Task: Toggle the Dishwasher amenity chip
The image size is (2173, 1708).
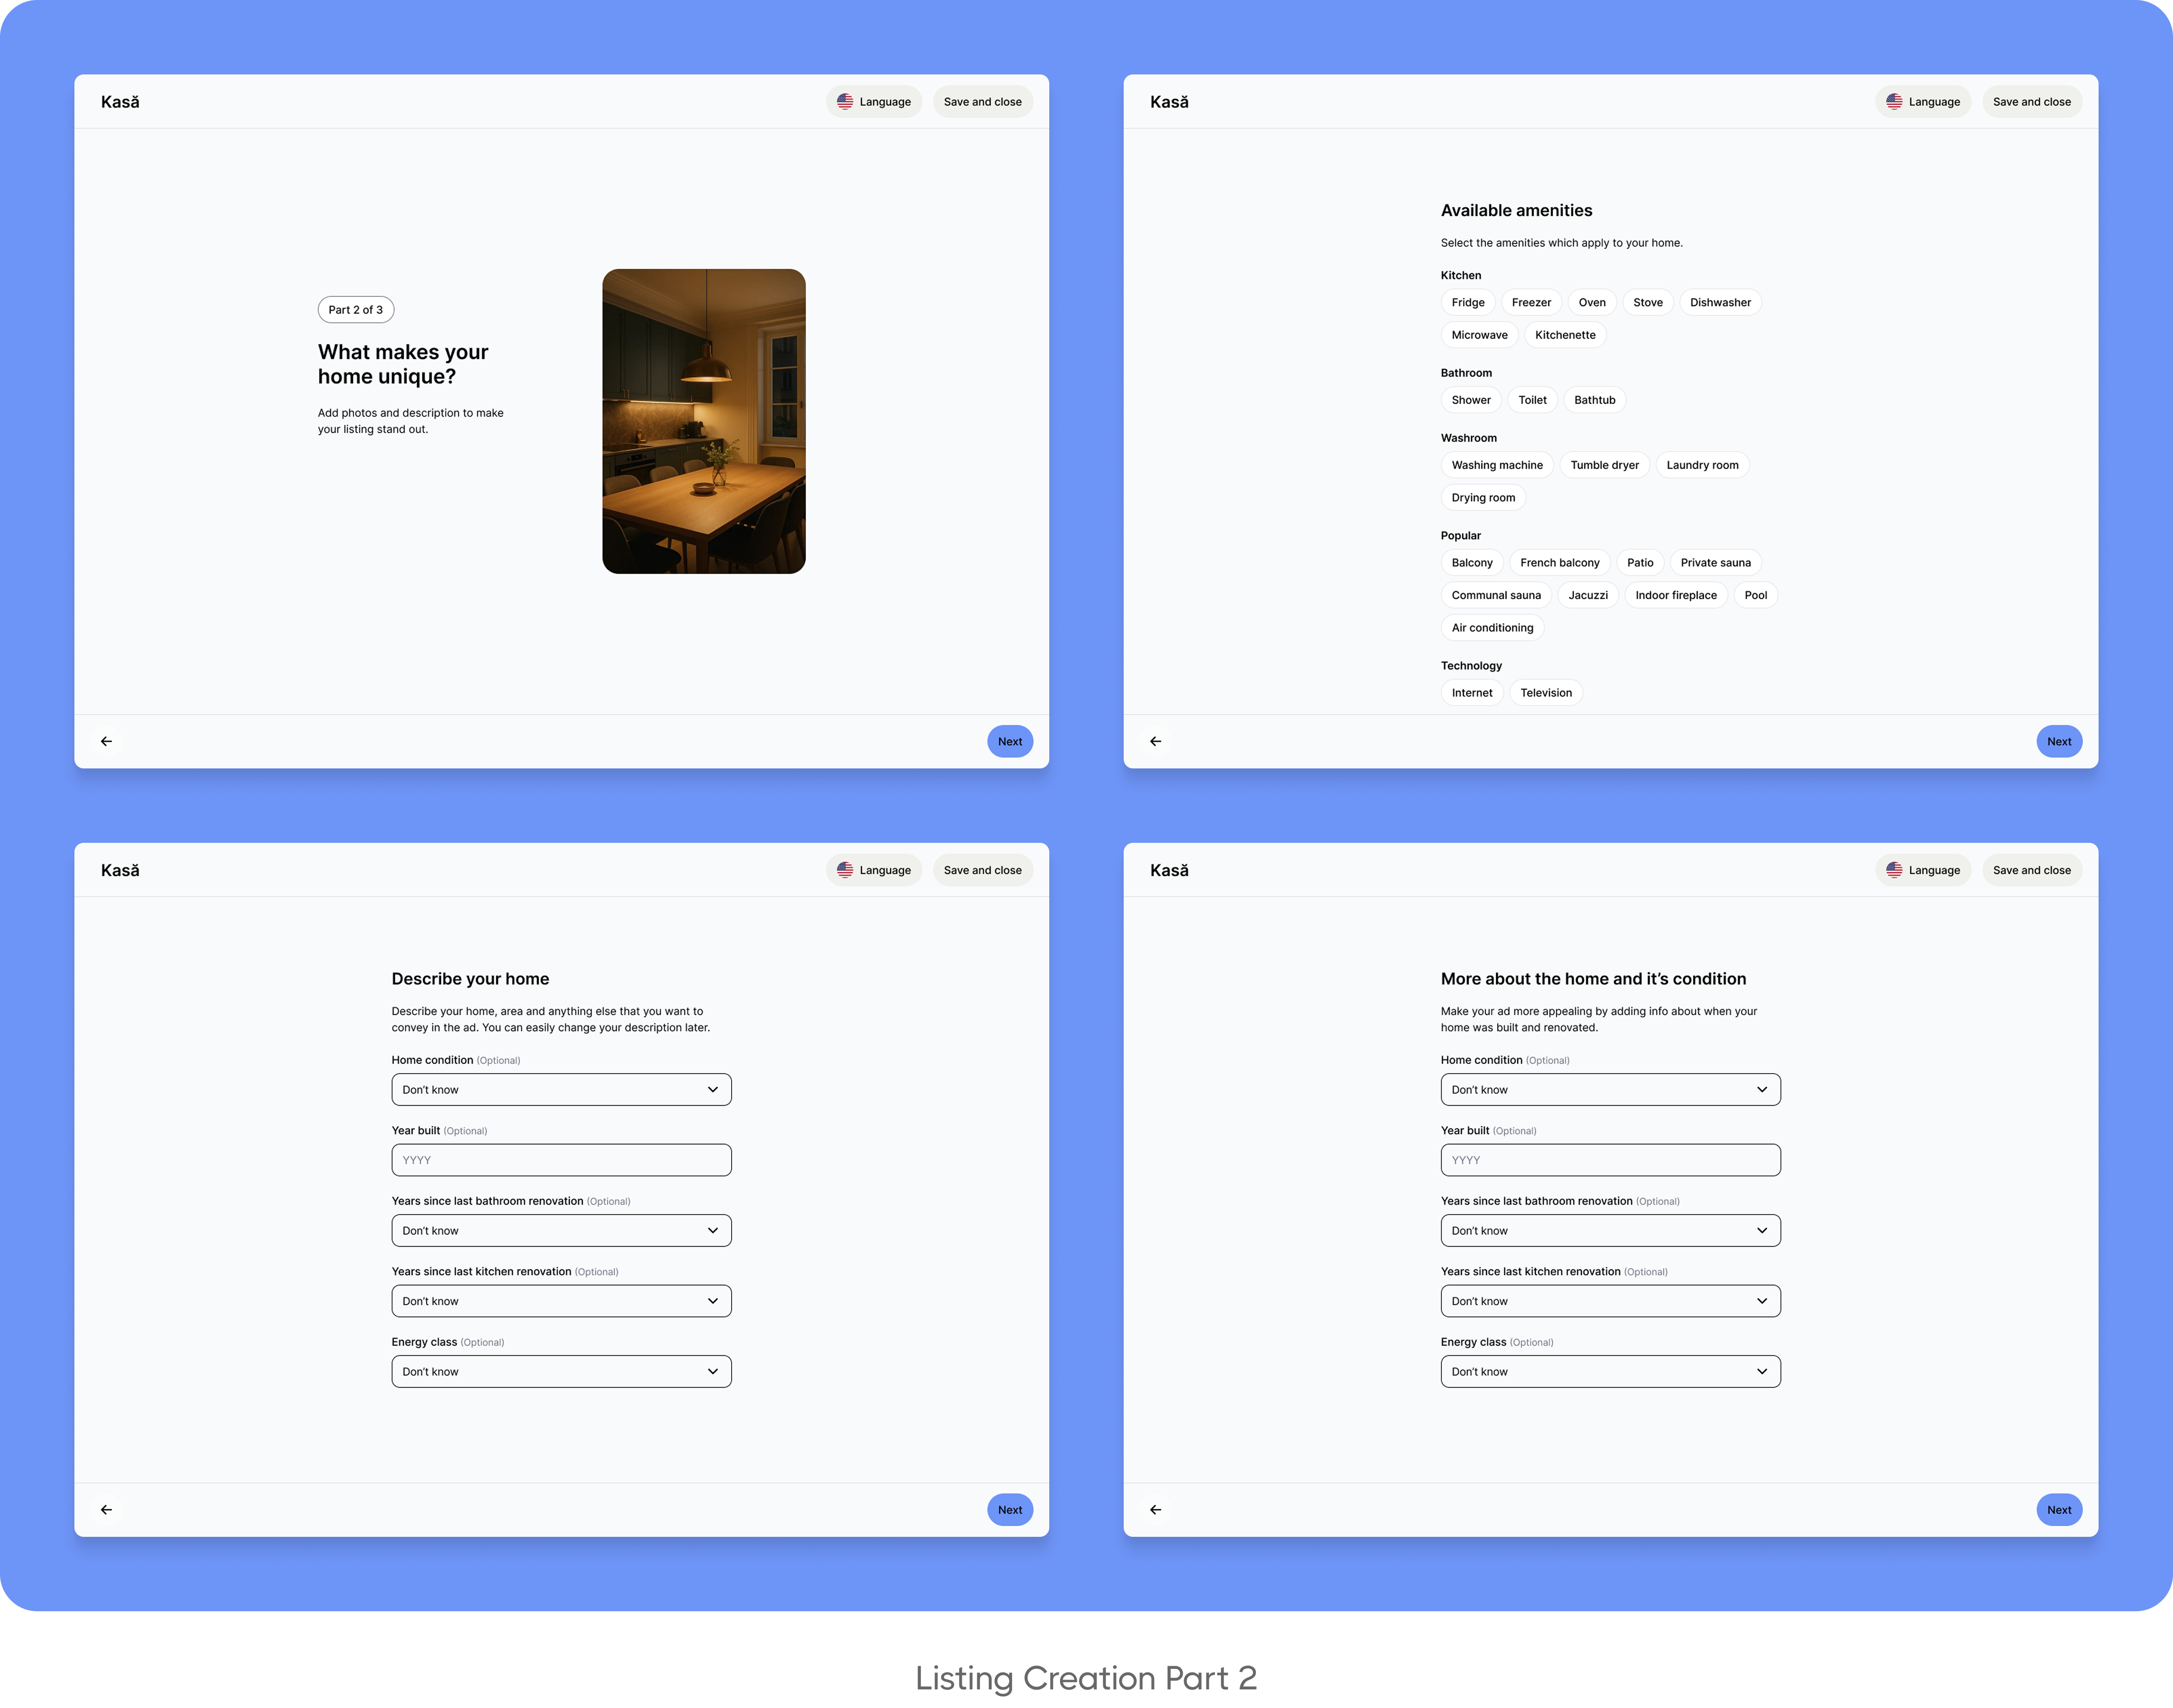Action: click(1719, 302)
